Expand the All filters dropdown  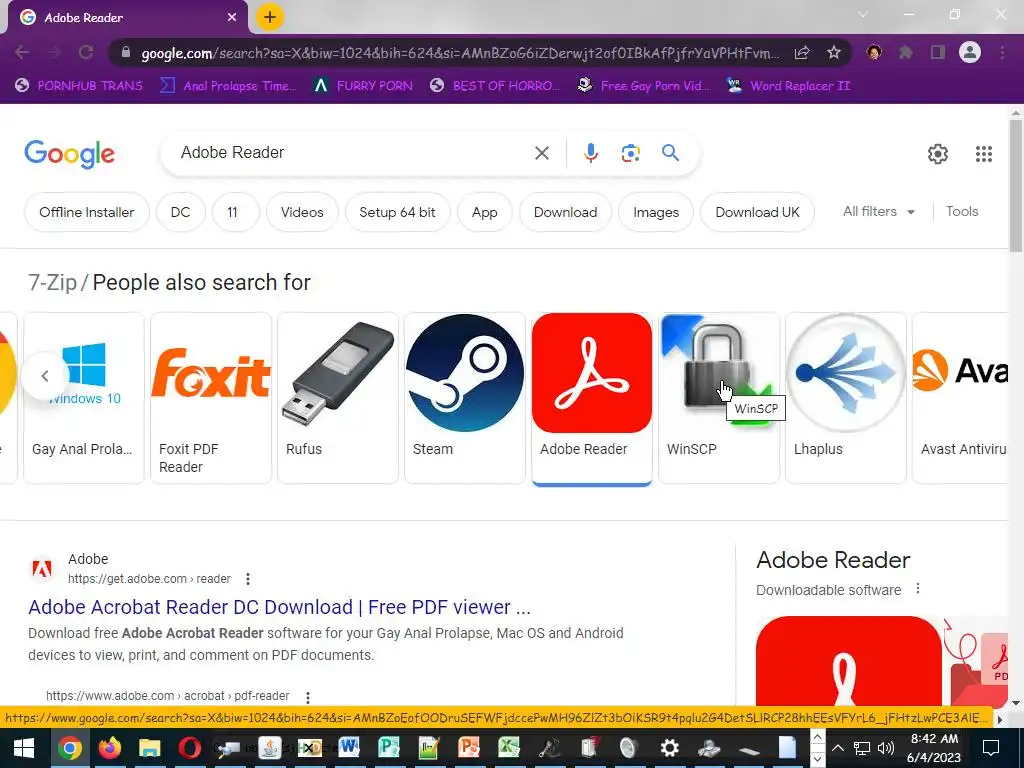pyautogui.click(x=878, y=212)
